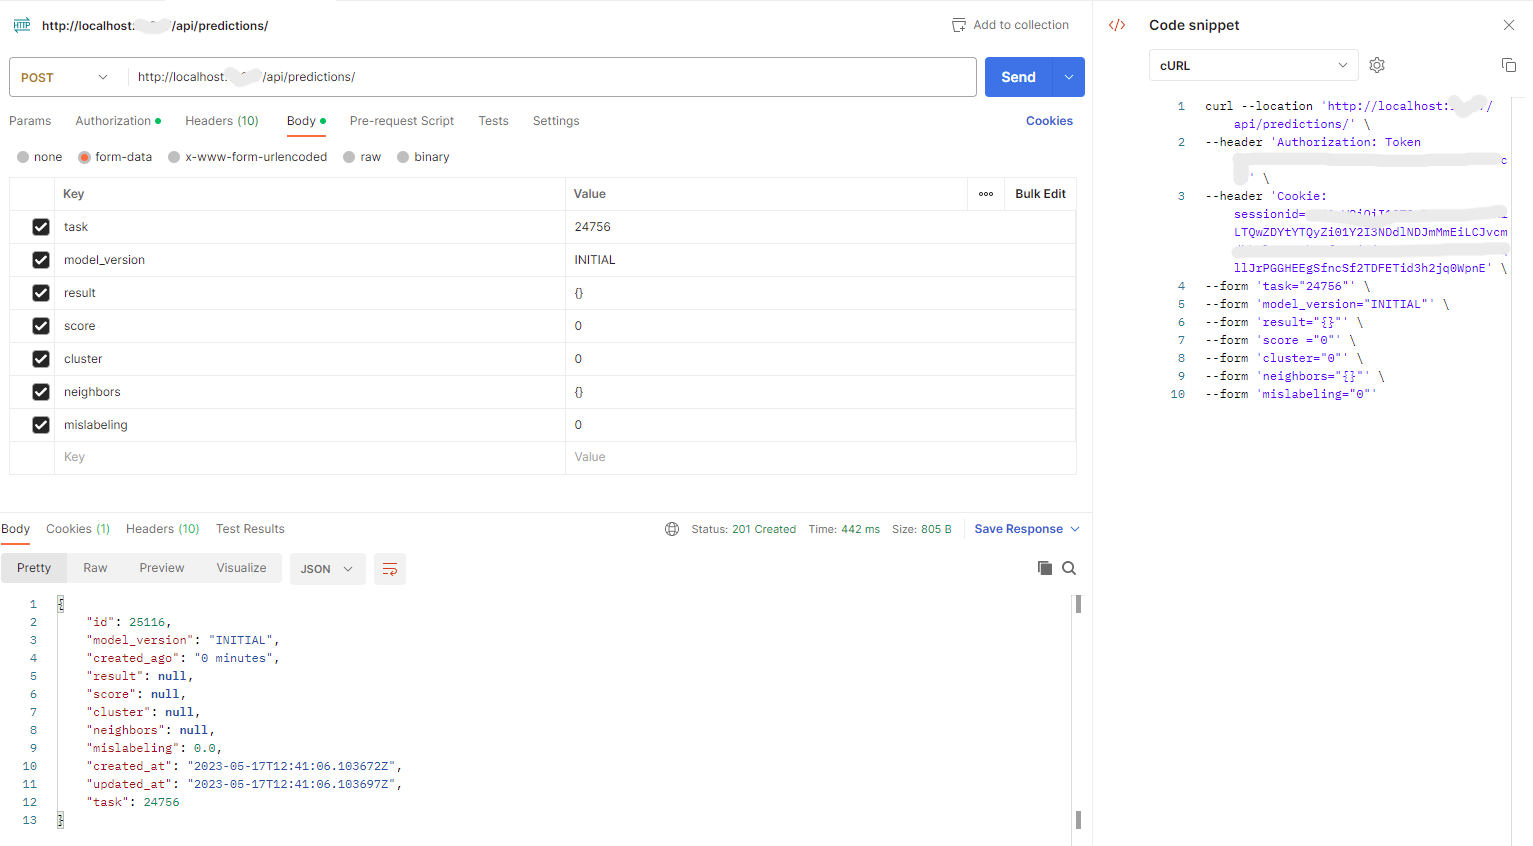The image size is (1533, 846).
Task: Open more options via the ellipsis in Body table
Action: pyautogui.click(x=985, y=193)
